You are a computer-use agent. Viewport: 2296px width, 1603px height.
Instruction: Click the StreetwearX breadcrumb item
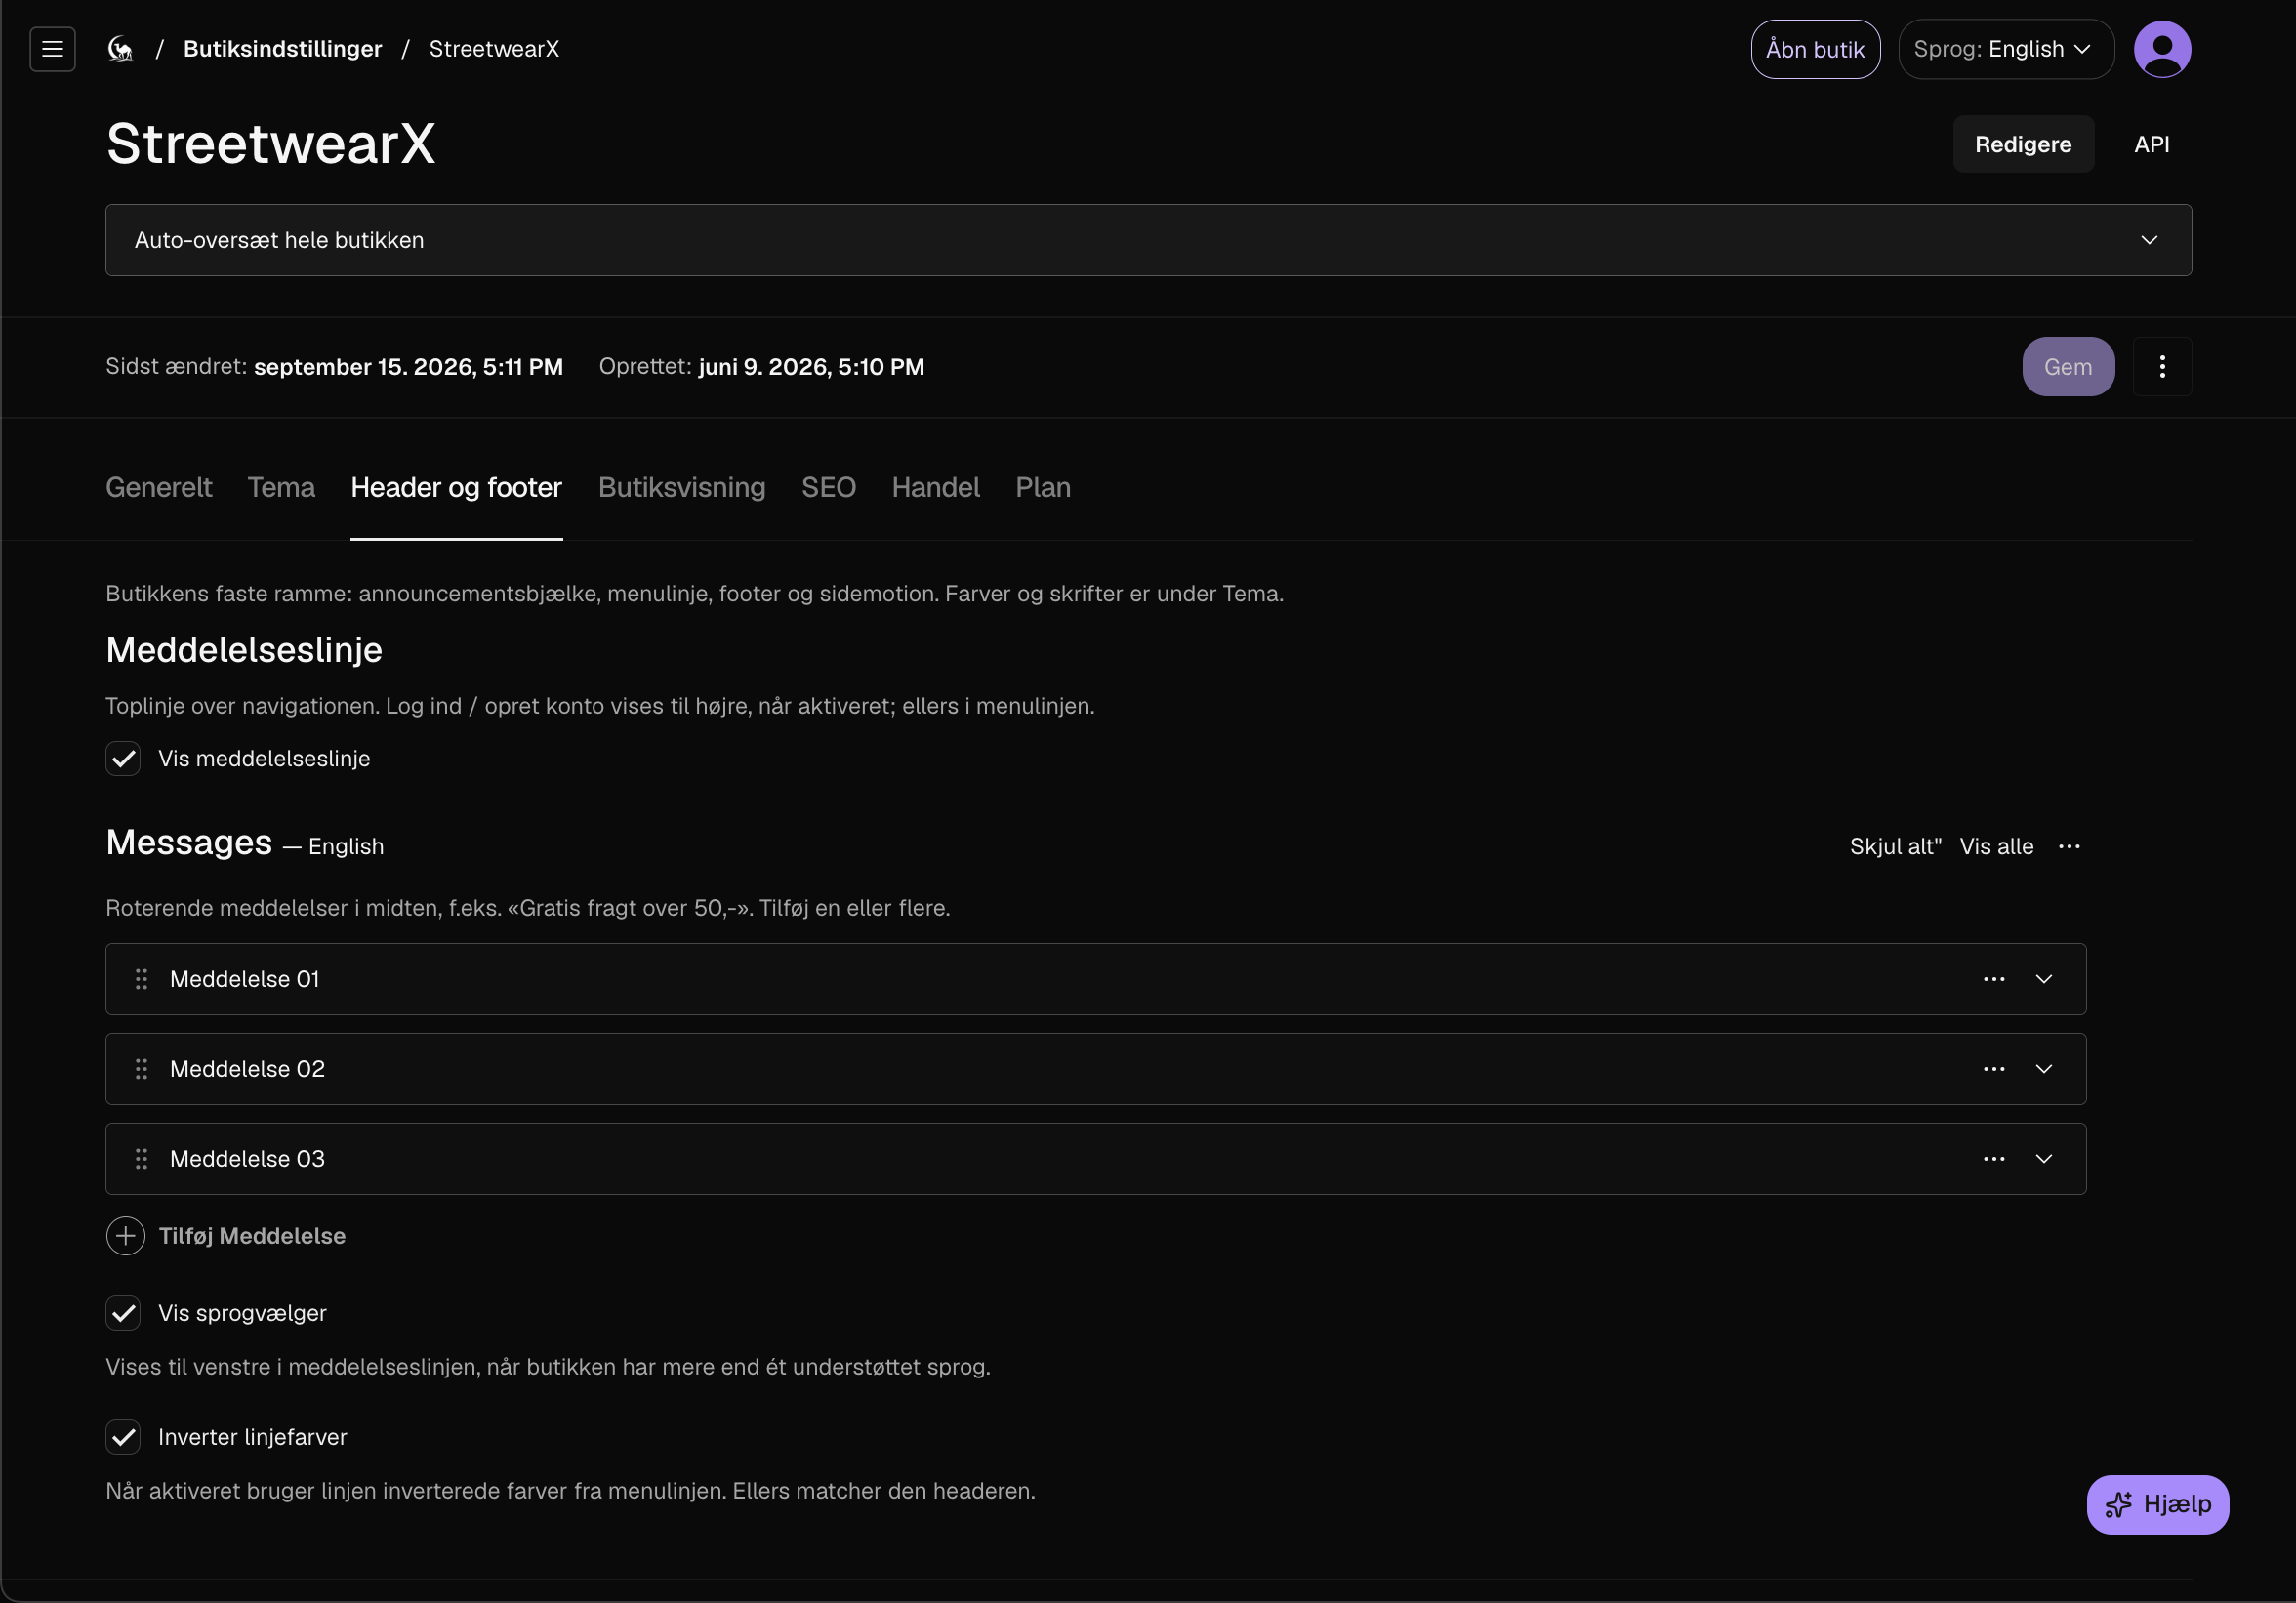pos(494,49)
